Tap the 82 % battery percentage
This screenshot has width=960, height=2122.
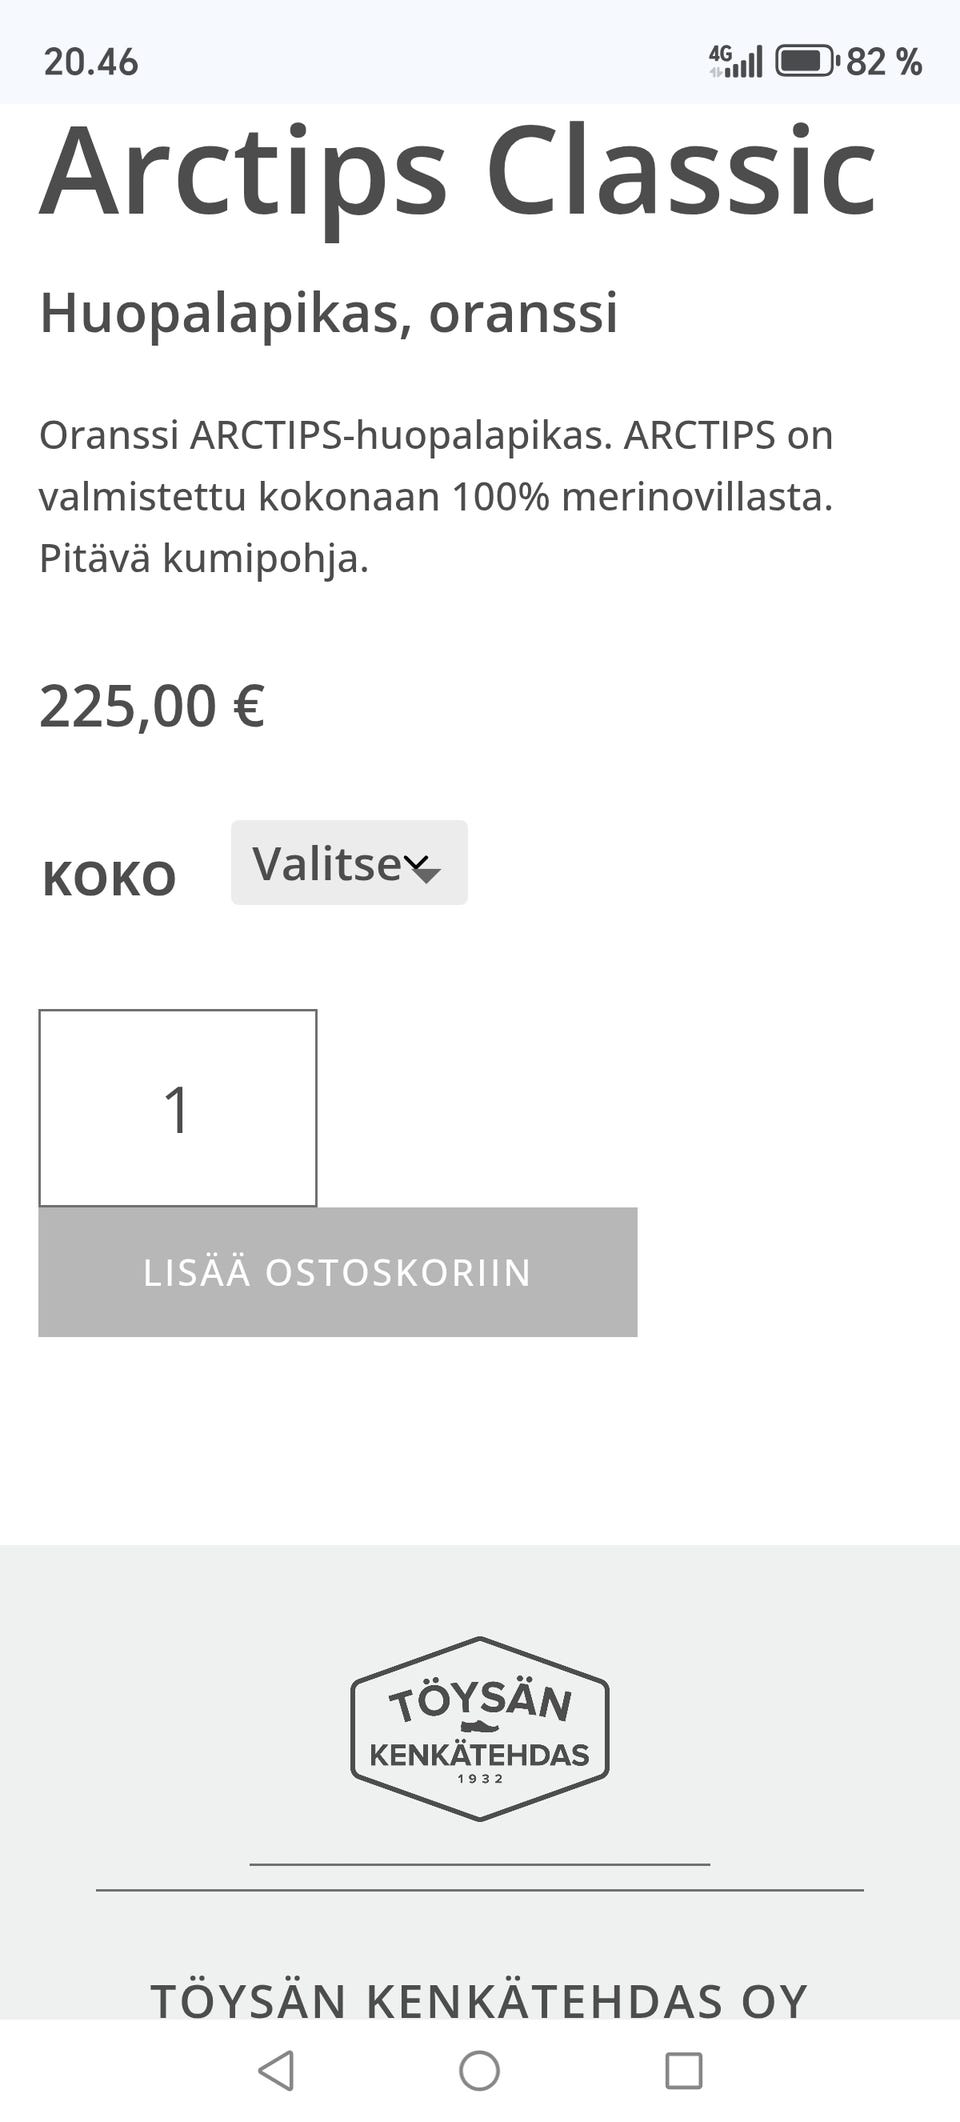884,62
